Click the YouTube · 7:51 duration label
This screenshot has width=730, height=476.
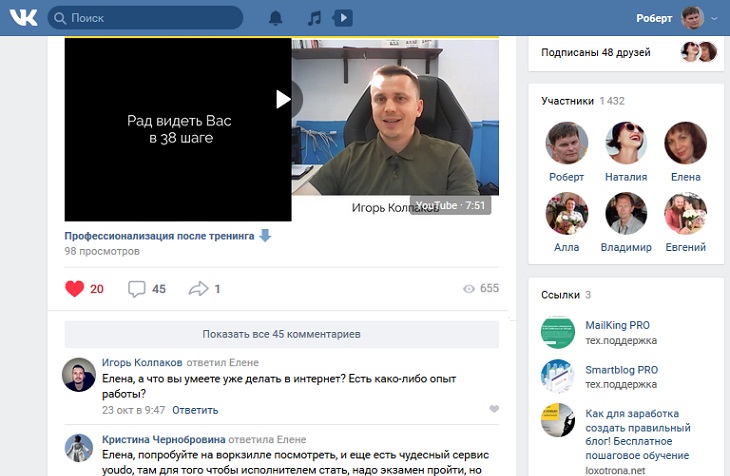pos(450,205)
